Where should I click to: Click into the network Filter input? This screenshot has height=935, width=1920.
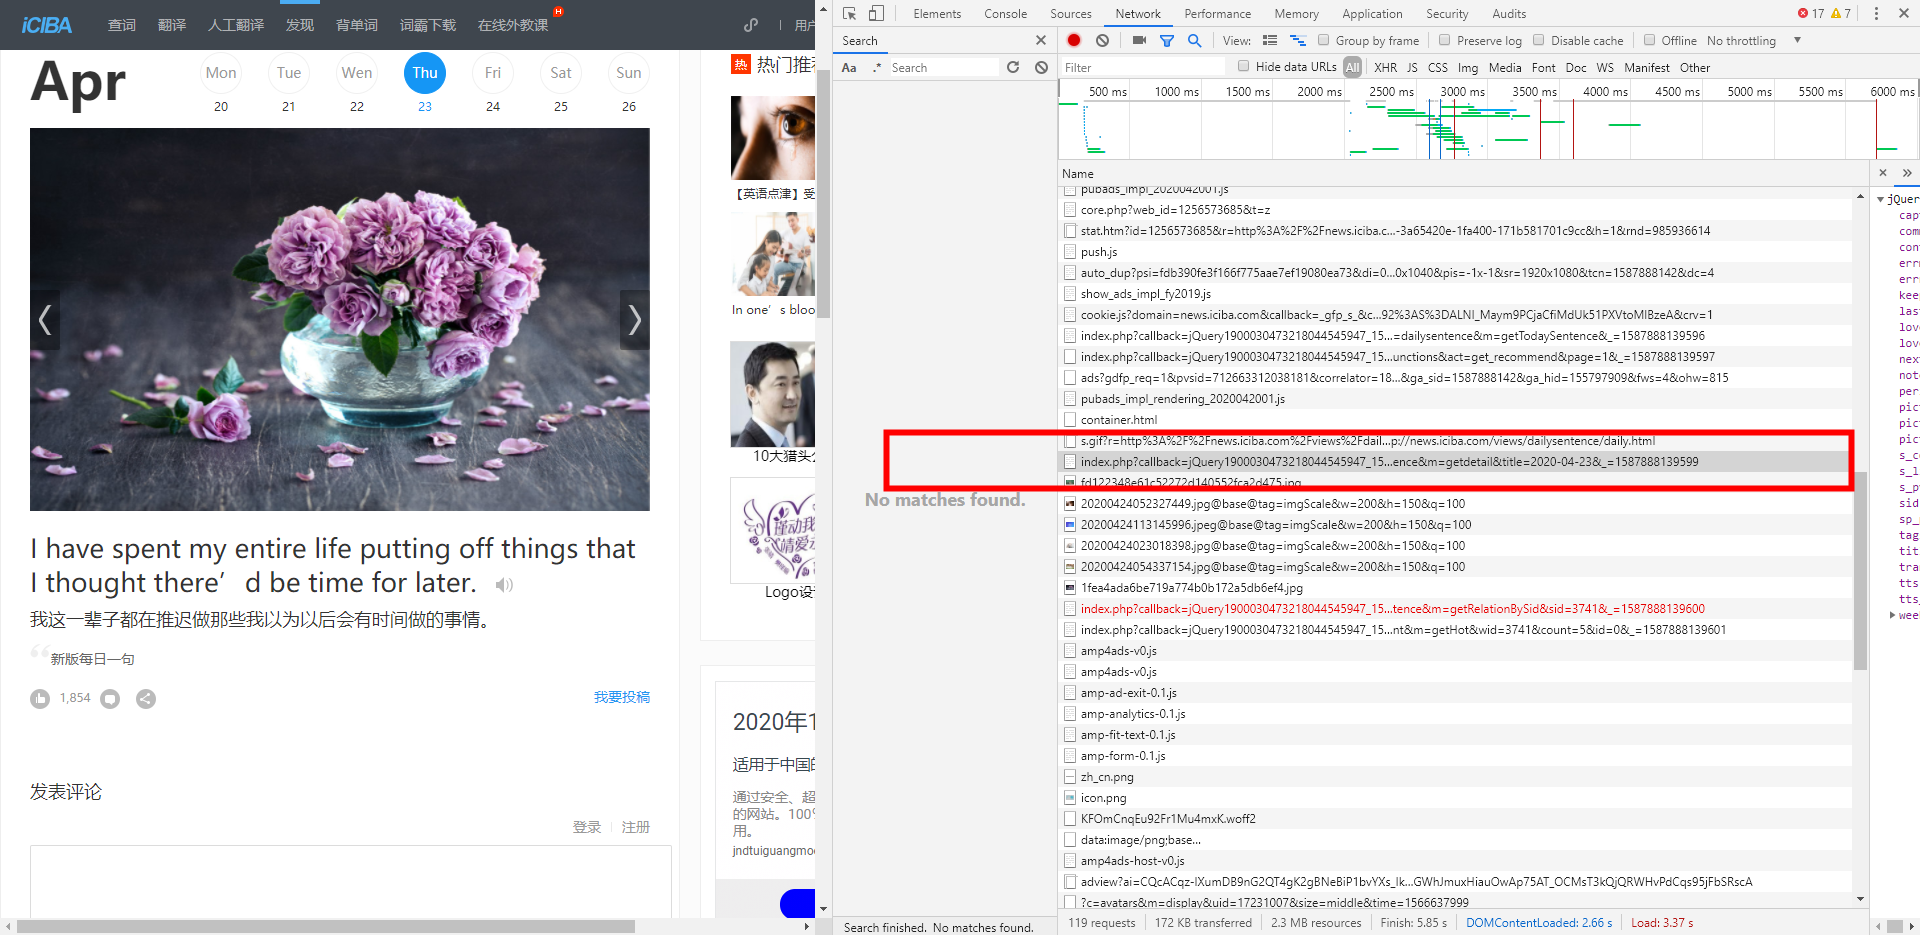pyautogui.click(x=1143, y=67)
